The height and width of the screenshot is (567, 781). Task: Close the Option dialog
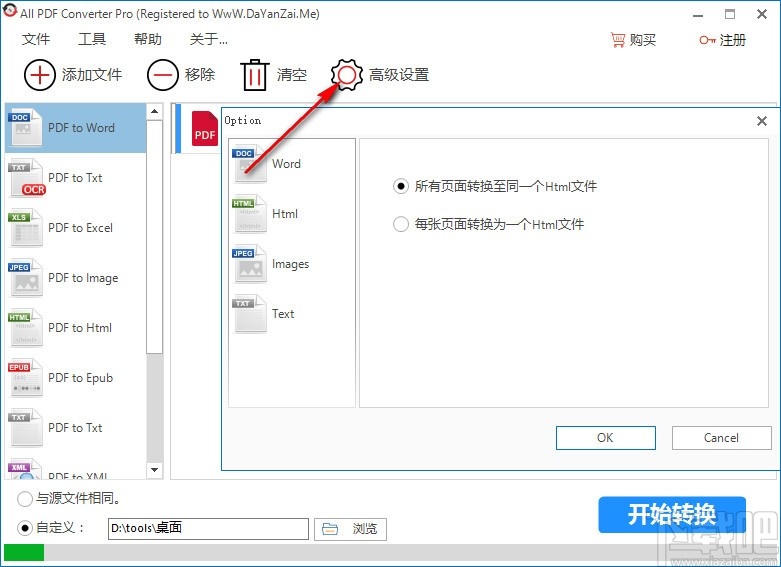762,121
